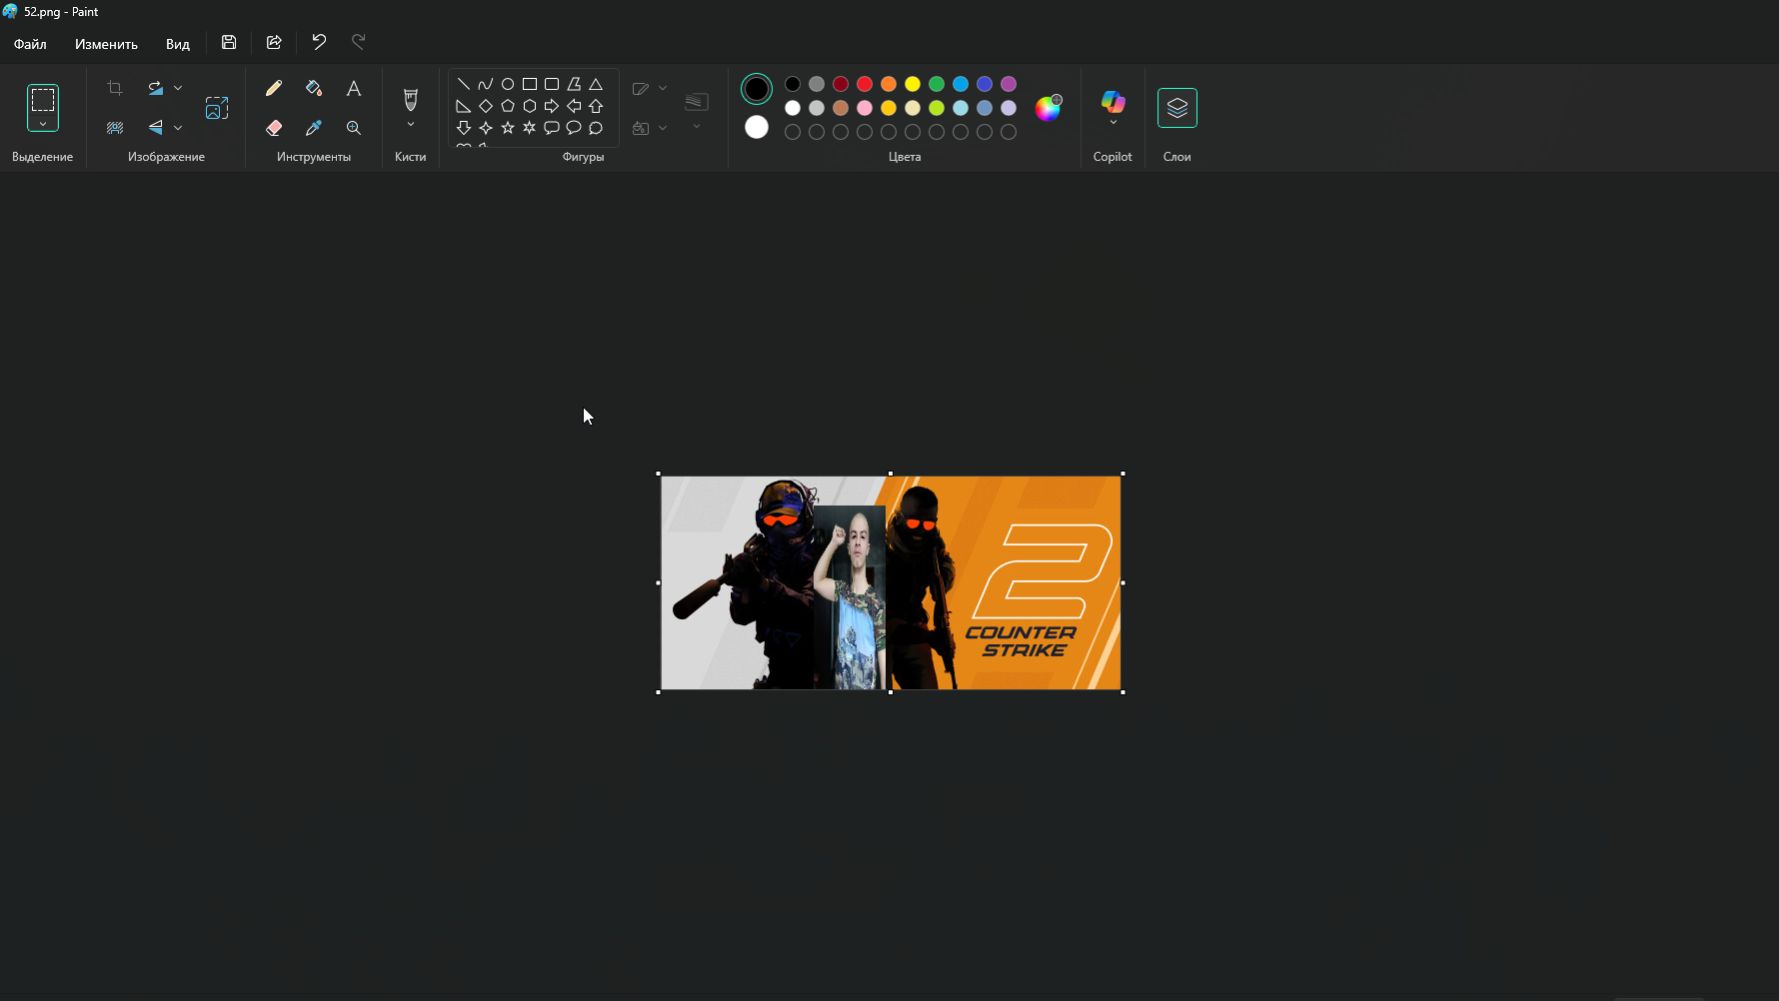Click the Save icon
This screenshot has height=1001, width=1779.
(229, 42)
